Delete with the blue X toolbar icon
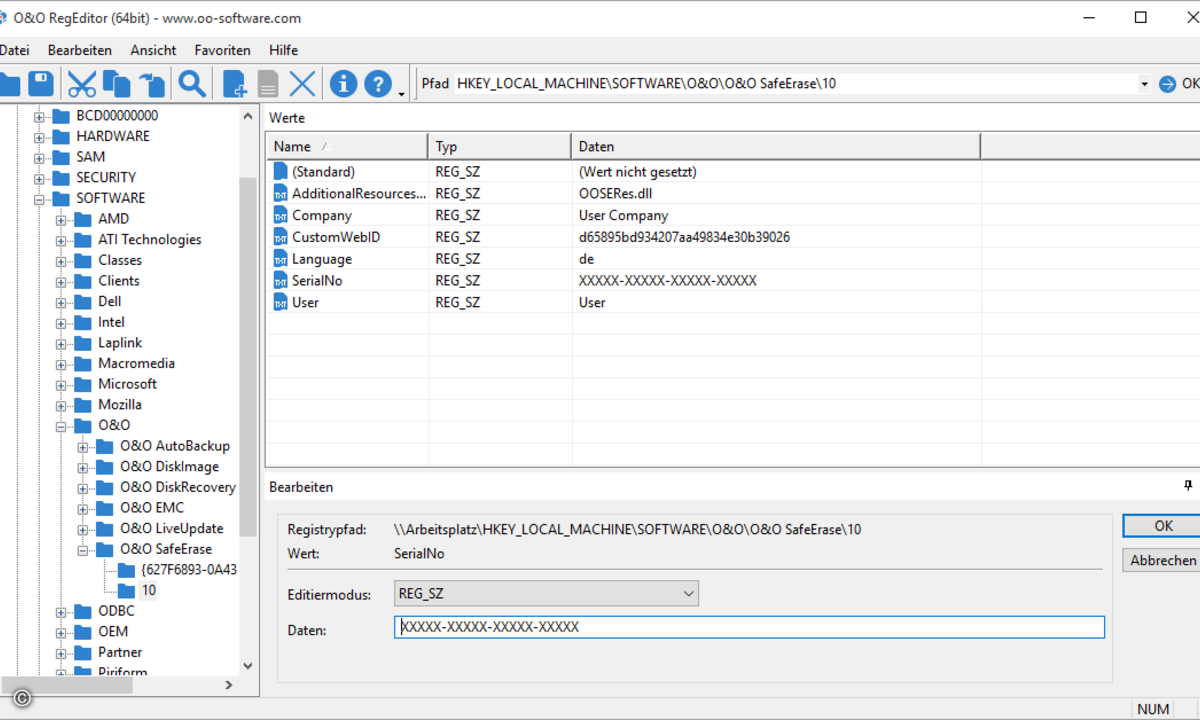This screenshot has width=1200, height=720. pyautogui.click(x=302, y=84)
